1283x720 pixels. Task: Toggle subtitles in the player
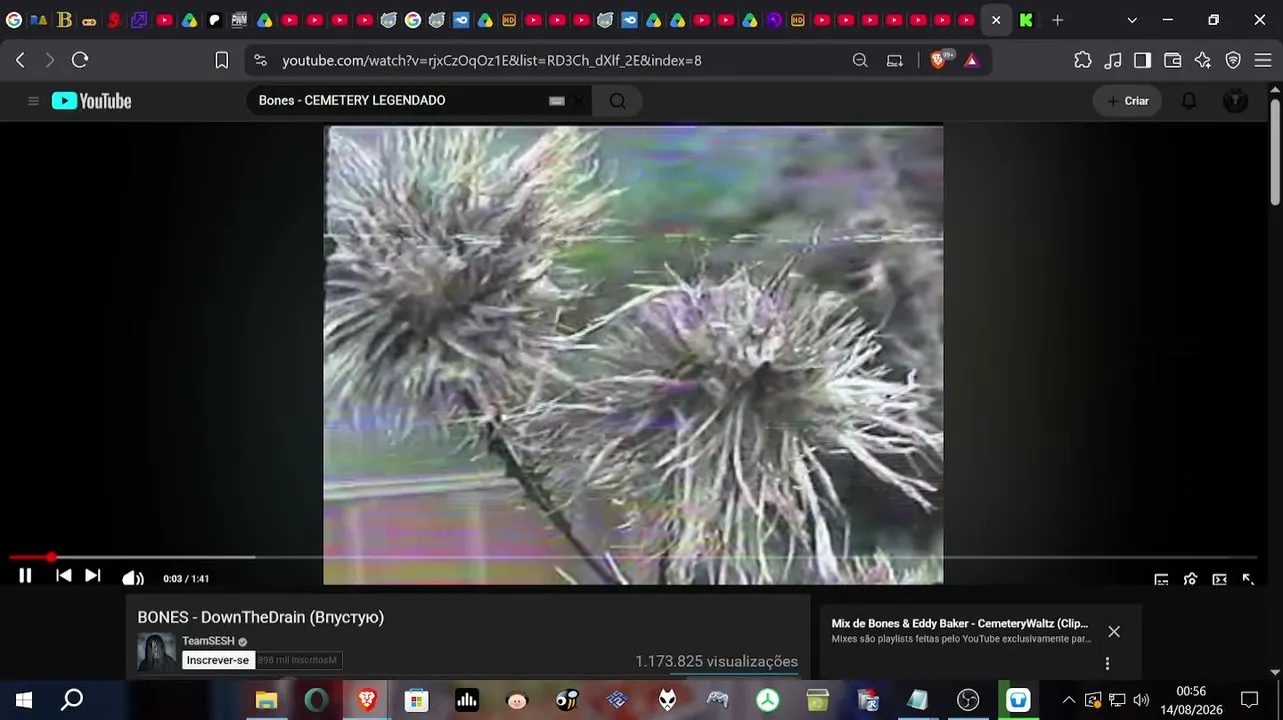tap(1161, 579)
